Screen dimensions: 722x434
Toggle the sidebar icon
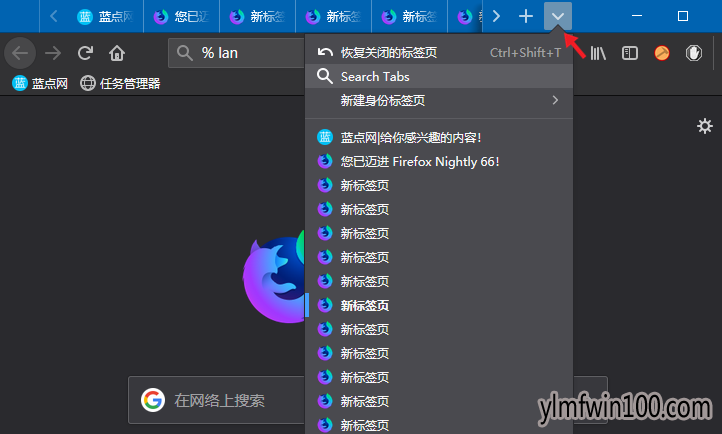pos(629,53)
